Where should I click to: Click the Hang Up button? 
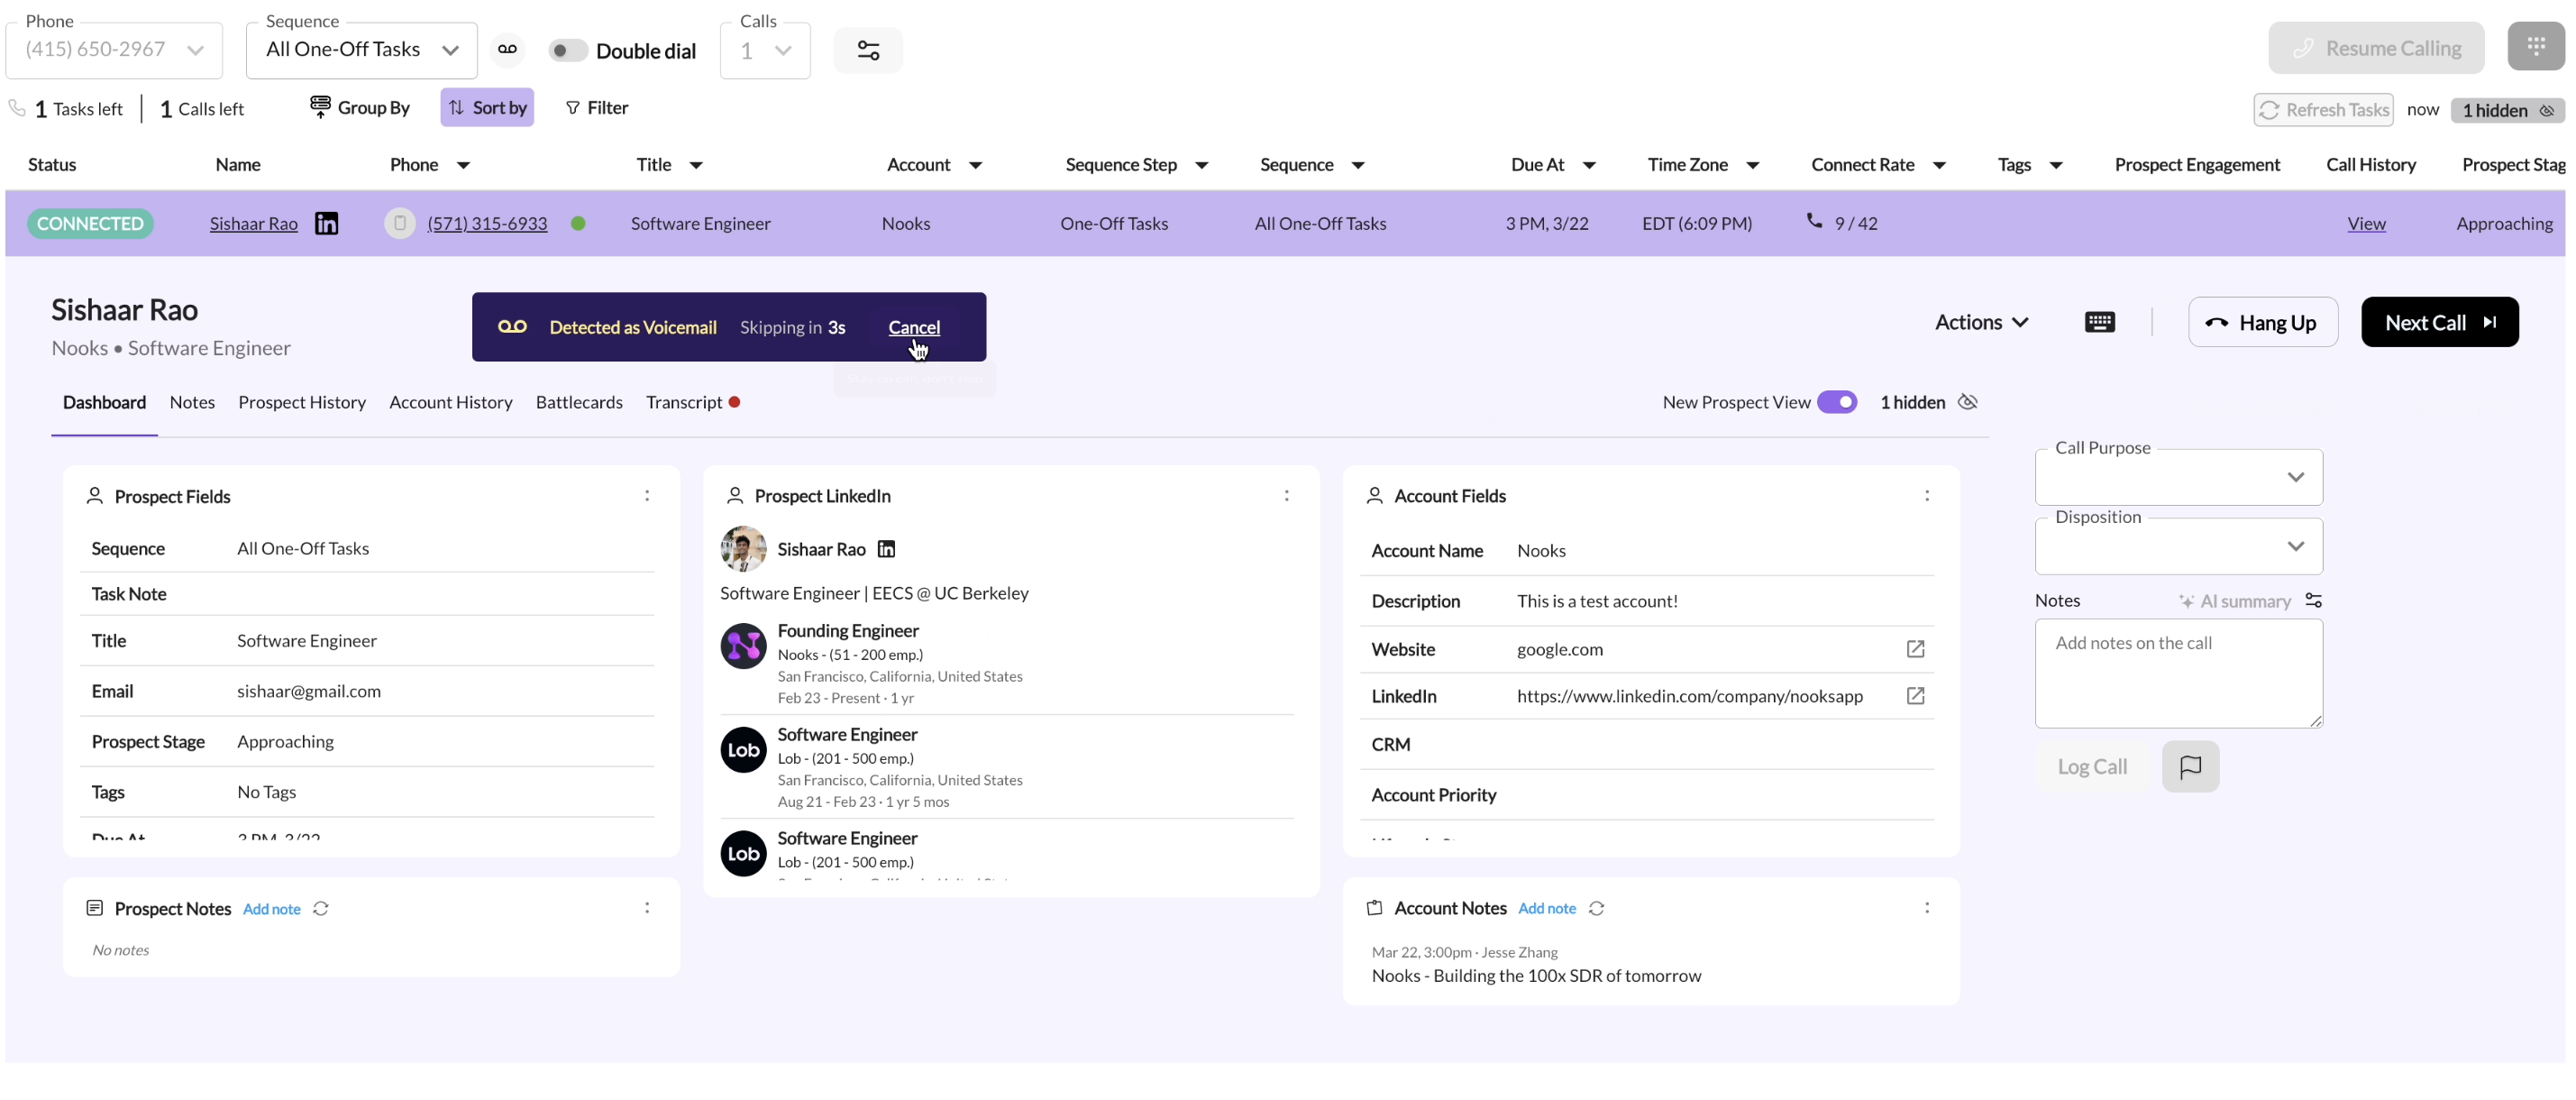click(2262, 322)
